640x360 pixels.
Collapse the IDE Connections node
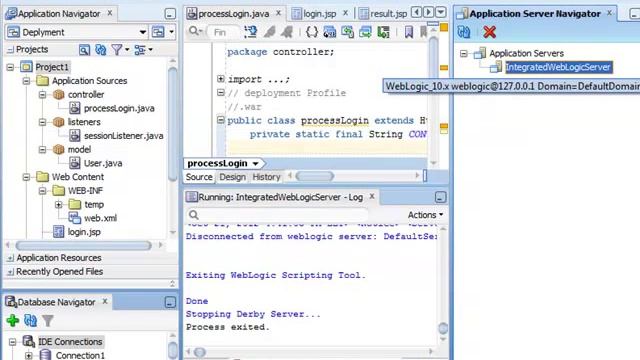13,342
